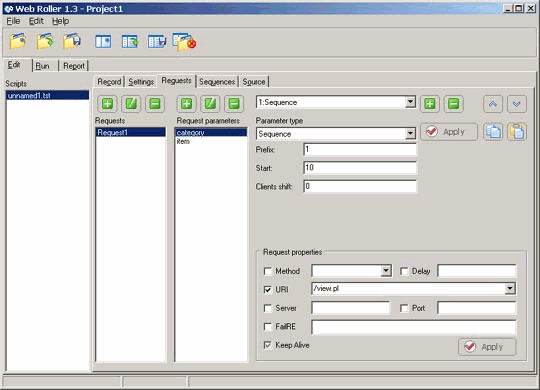
Task: Enable the FailRE checkbox
Action: (268, 326)
